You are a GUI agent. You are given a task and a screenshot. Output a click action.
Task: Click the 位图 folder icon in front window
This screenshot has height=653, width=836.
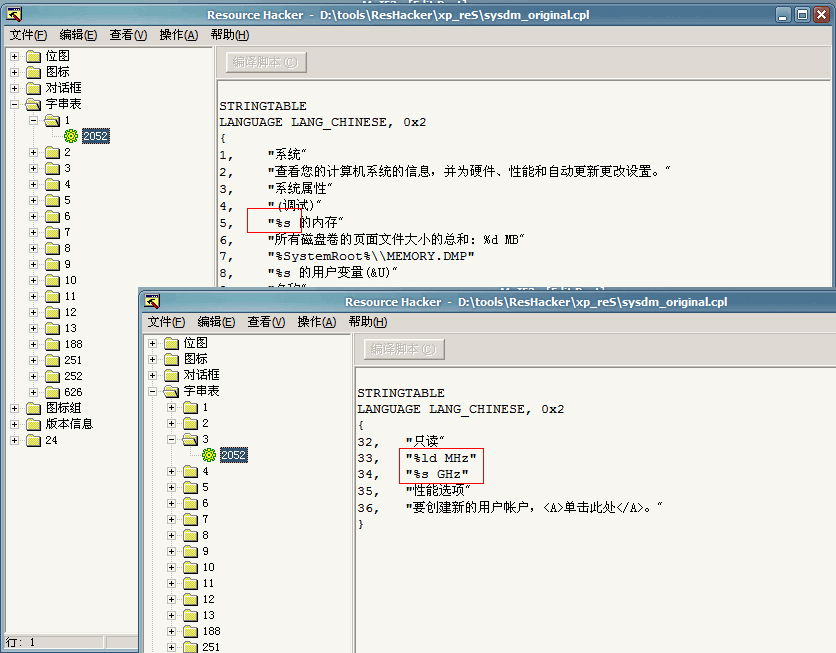172,343
